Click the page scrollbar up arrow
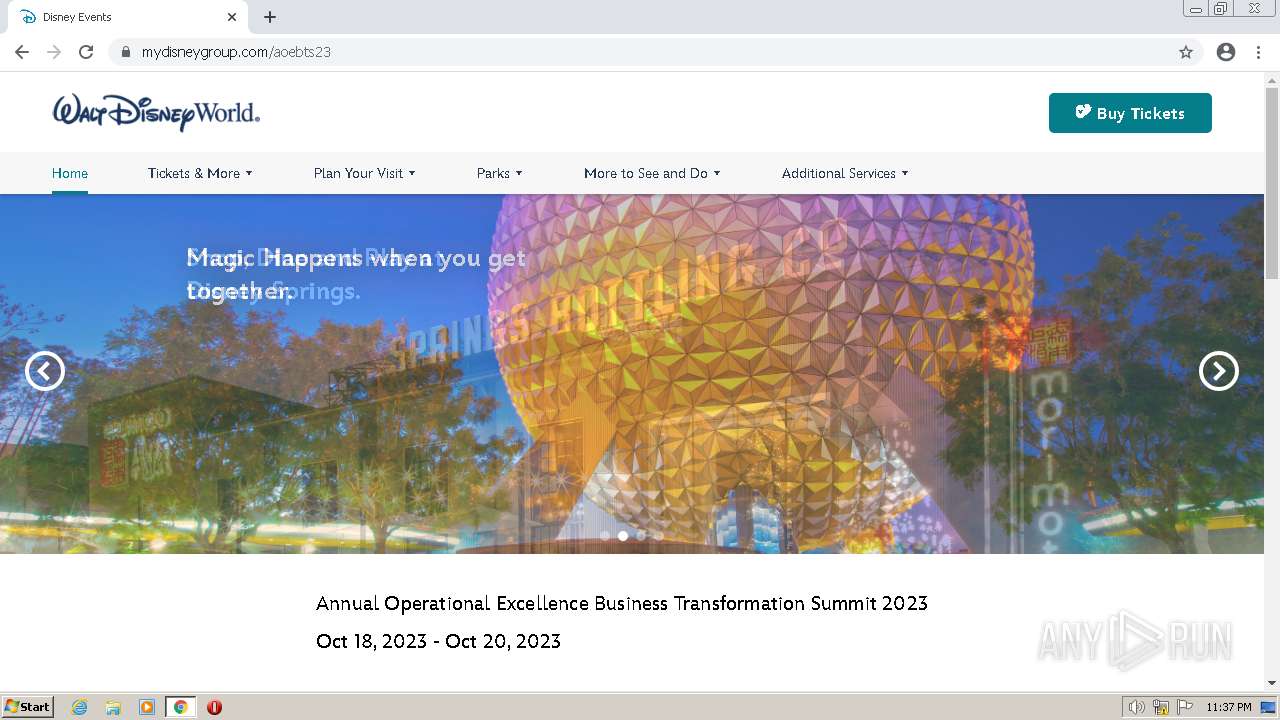This screenshot has width=1280, height=720. (x=1272, y=79)
